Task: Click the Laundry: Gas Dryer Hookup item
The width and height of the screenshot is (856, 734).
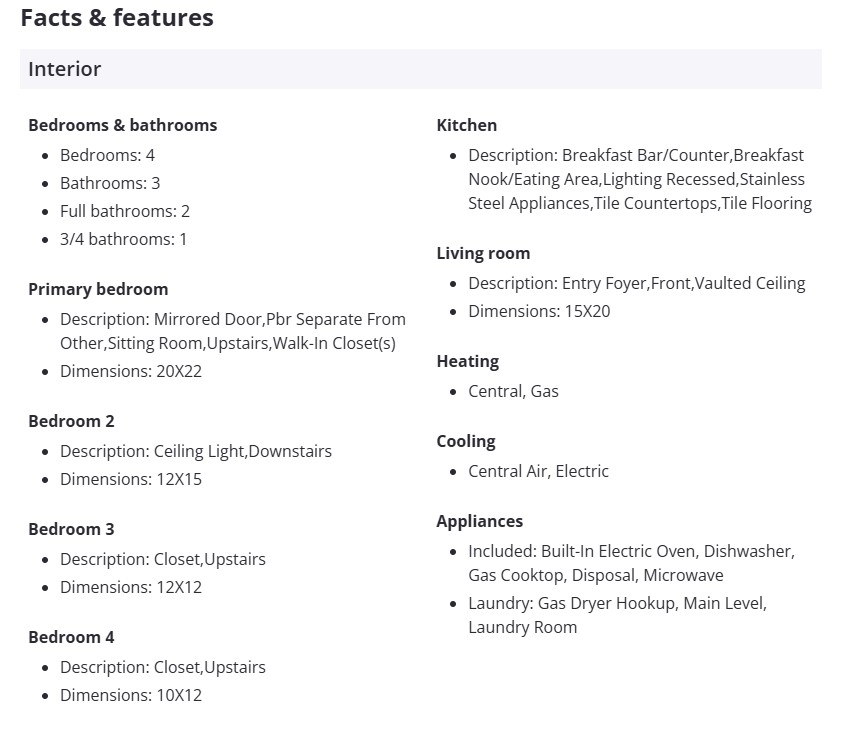Action: [617, 603]
